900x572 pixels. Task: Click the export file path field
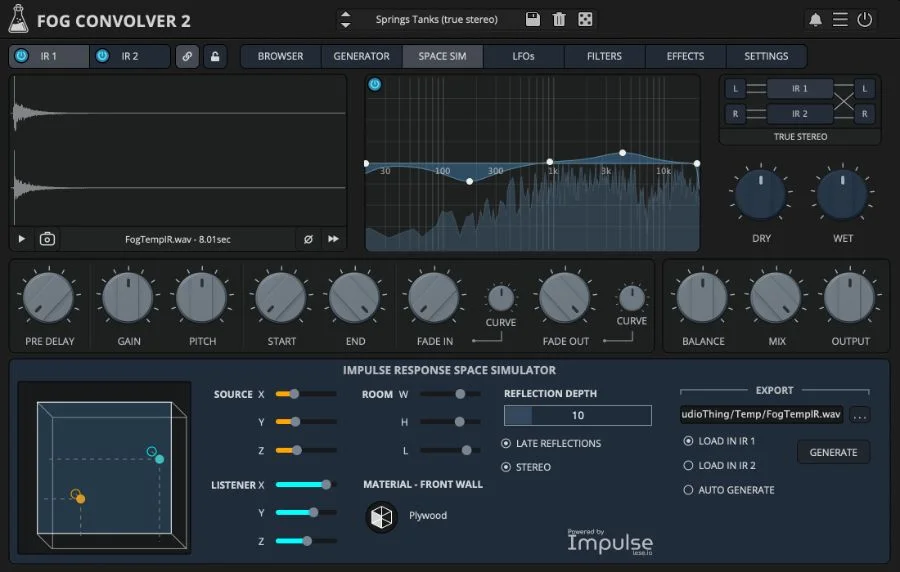pyautogui.click(x=761, y=414)
